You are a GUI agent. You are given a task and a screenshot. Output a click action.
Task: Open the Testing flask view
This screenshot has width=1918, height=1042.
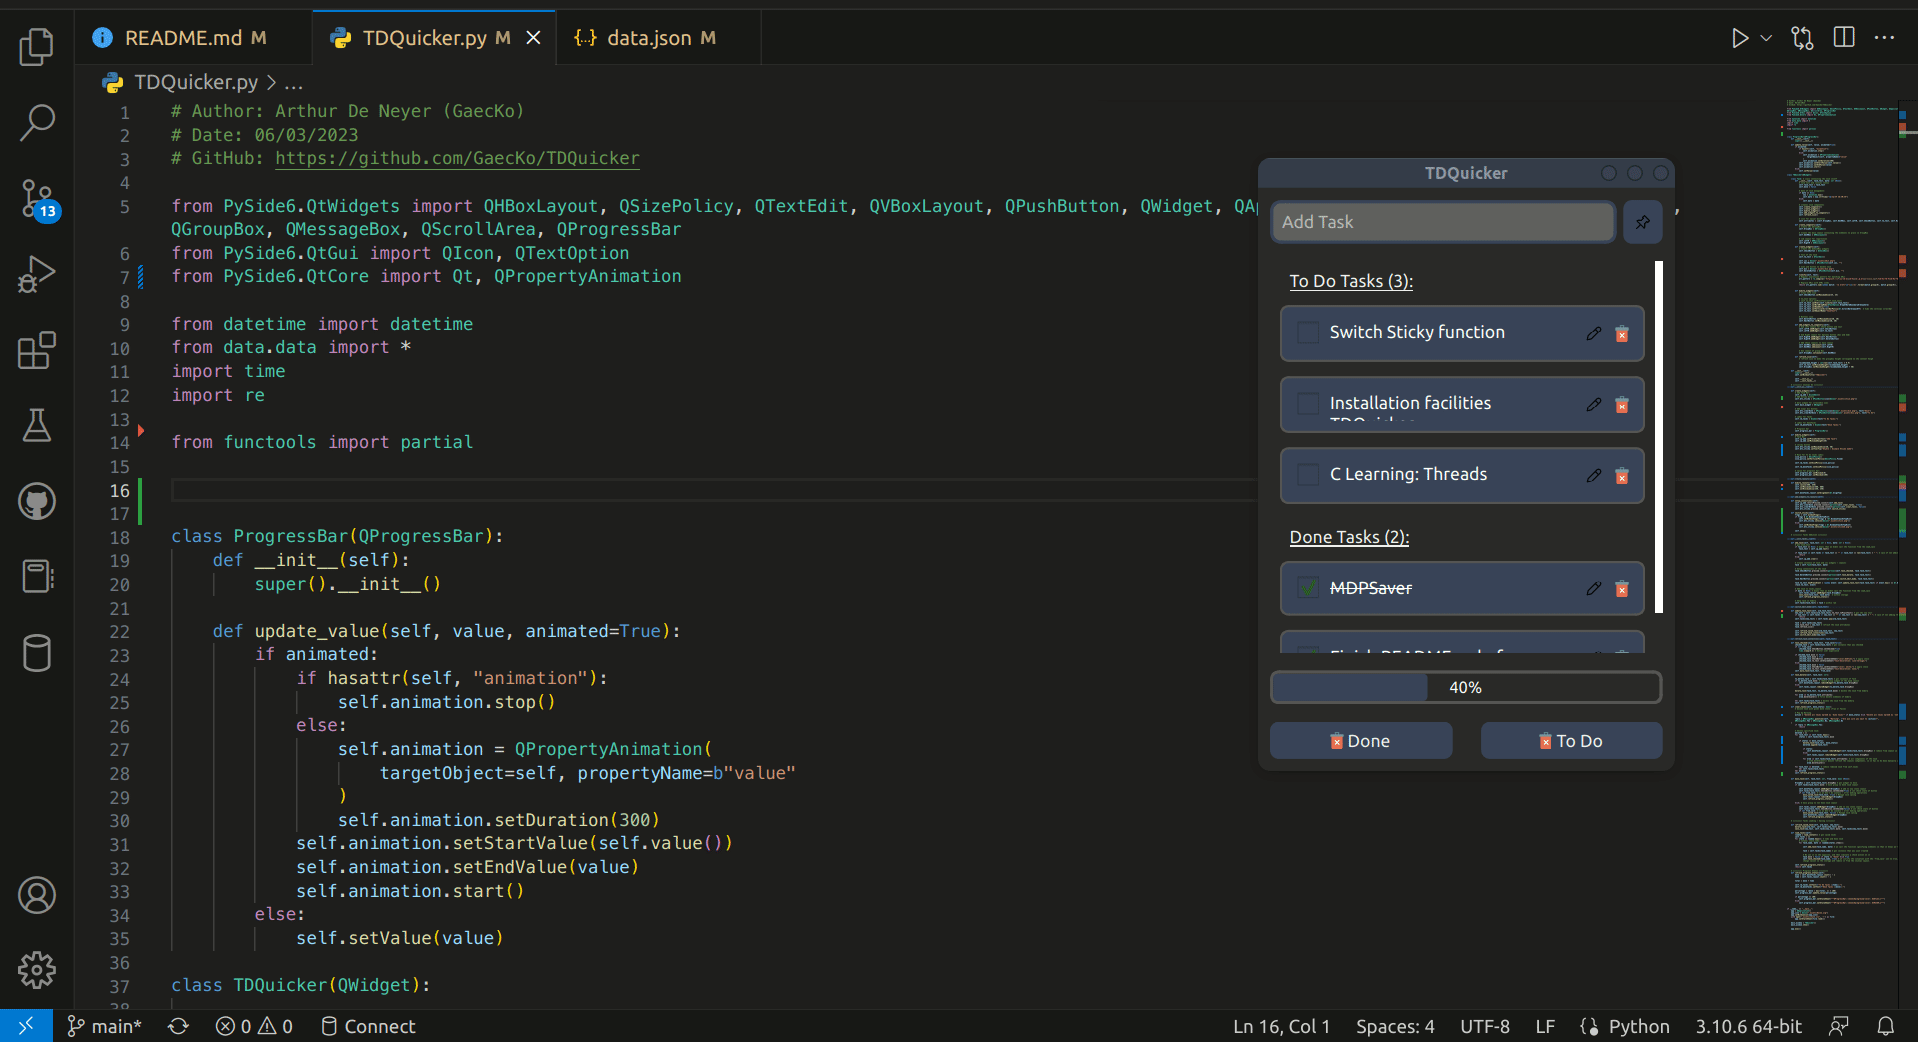pos(37,425)
